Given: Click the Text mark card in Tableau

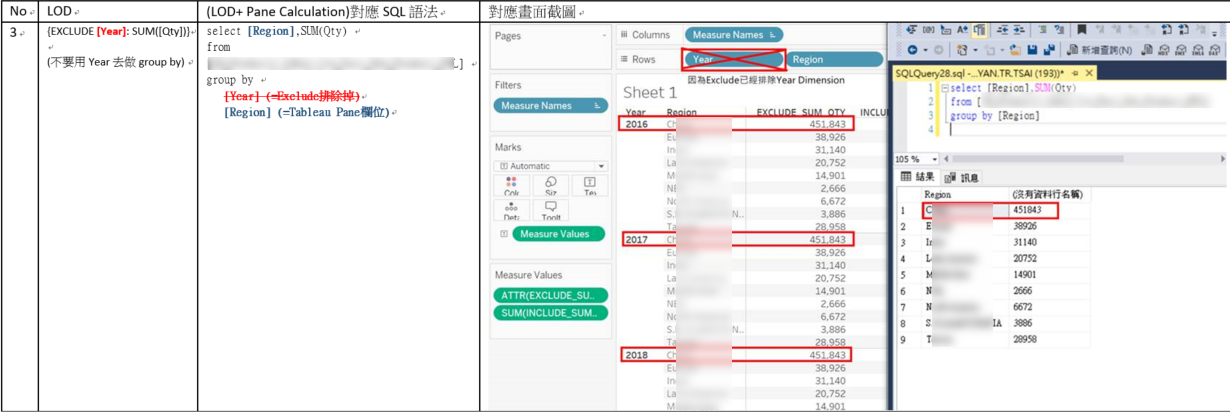Looking at the screenshot, I should pyautogui.click(x=589, y=186).
